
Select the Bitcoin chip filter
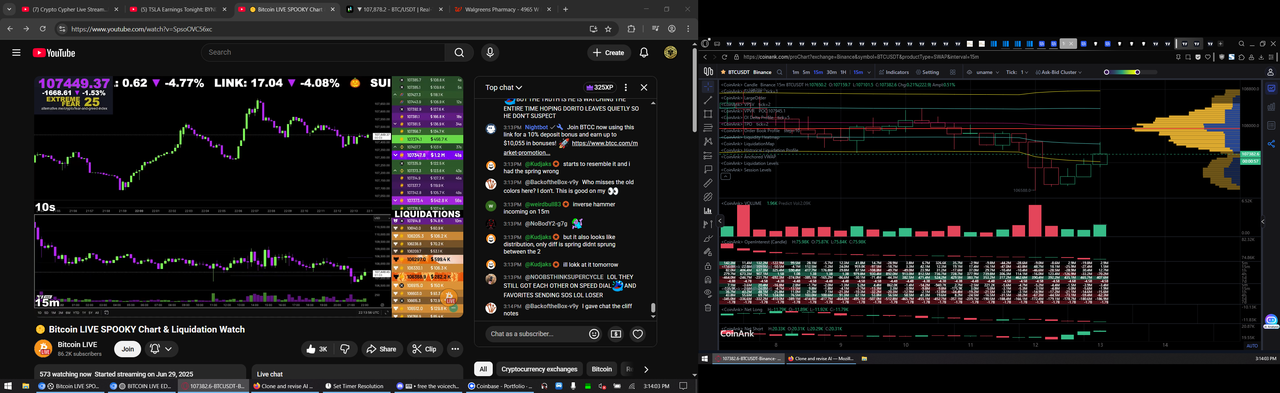(x=602, y=369)
